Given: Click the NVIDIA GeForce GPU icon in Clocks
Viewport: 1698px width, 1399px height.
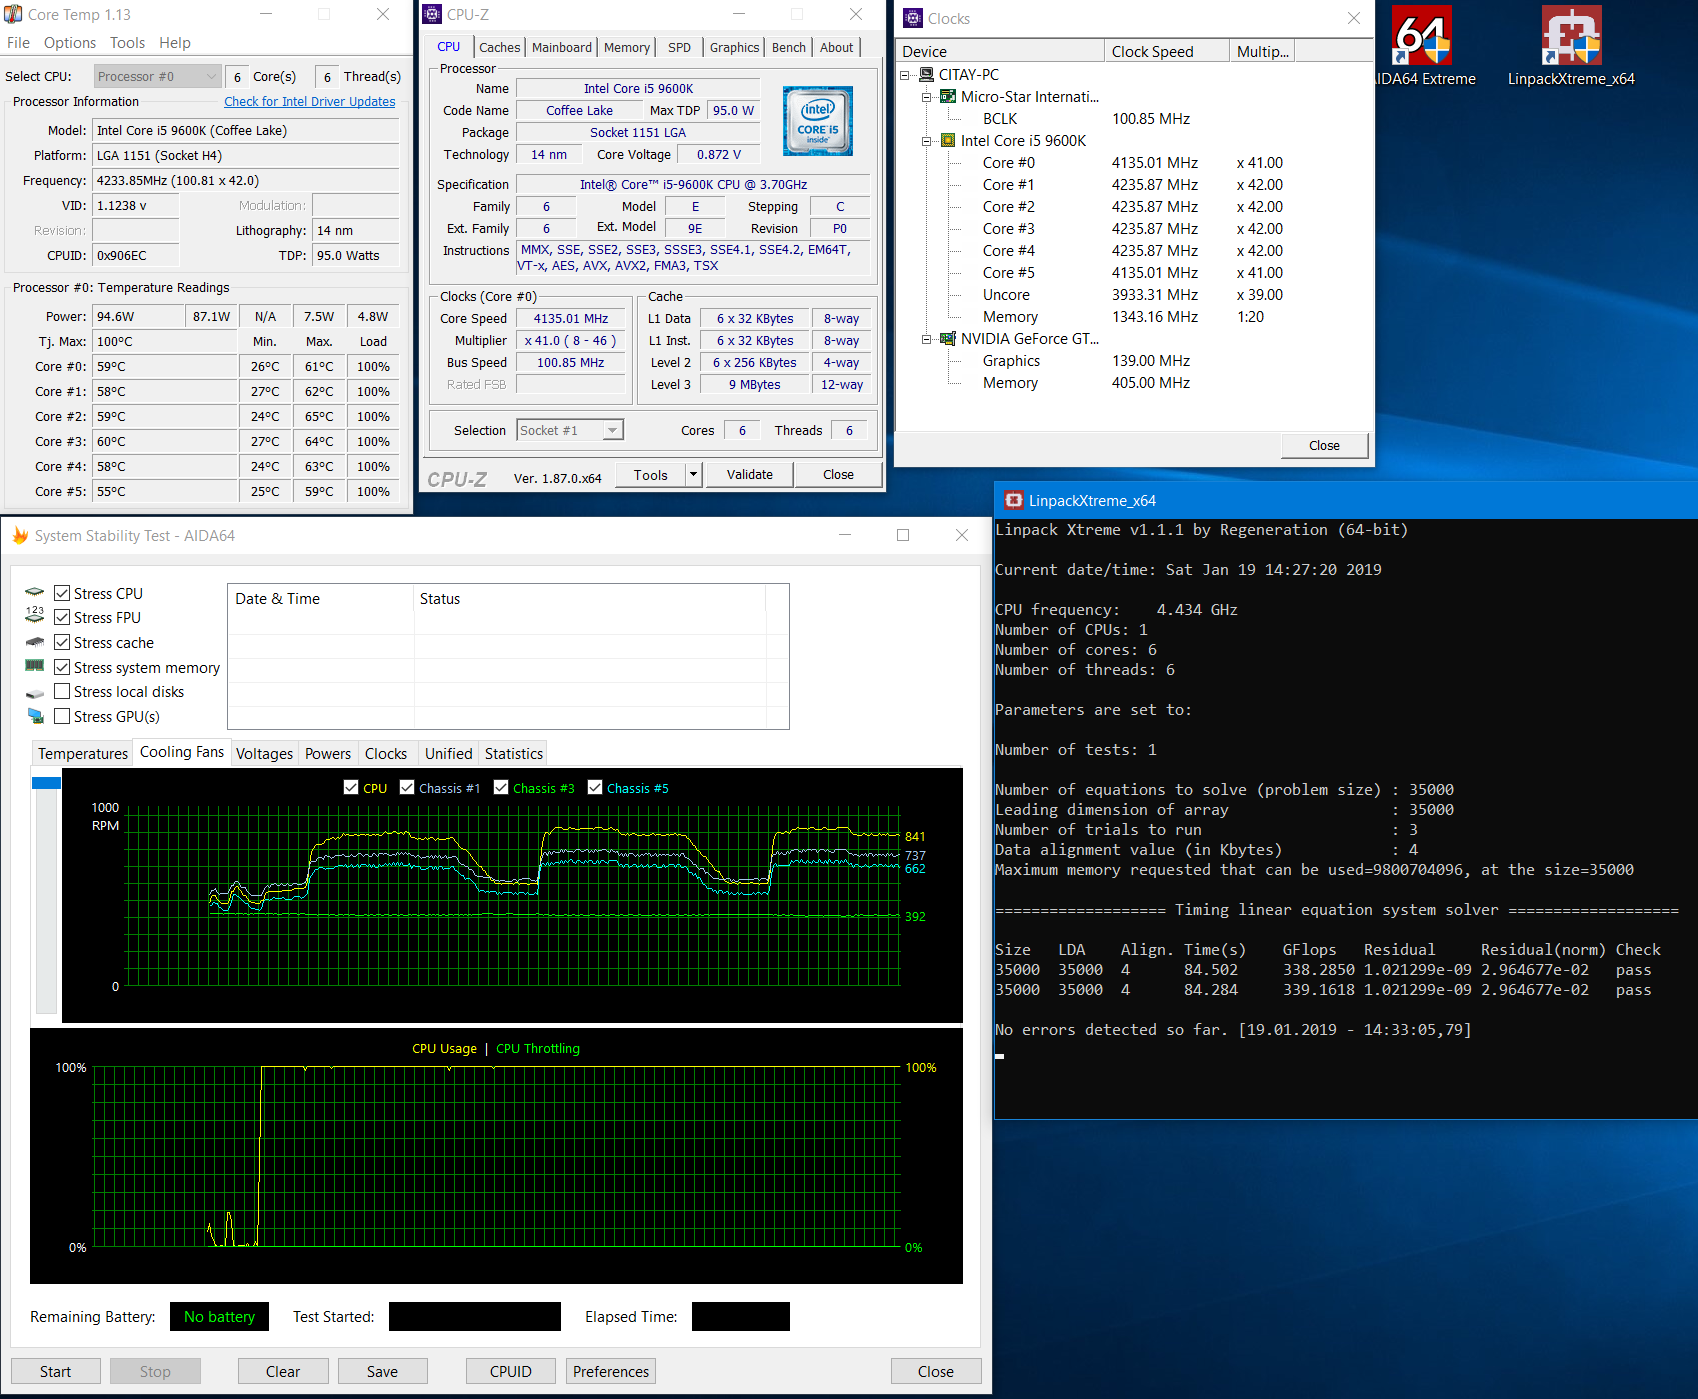Looking at the screenshot, I should pyautogui.click(x=948, y=338).
